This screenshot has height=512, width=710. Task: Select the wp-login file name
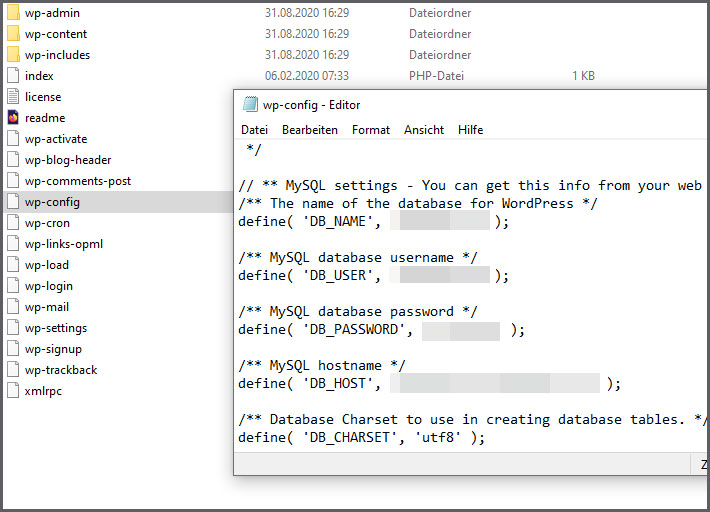pyautogui.click(x=48, y=286)
